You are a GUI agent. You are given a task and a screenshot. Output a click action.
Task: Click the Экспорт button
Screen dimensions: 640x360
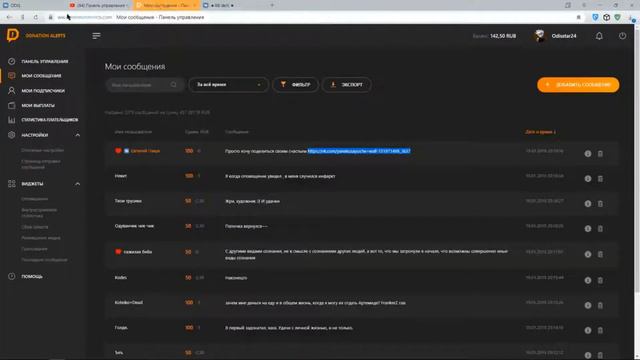point(347,84)
